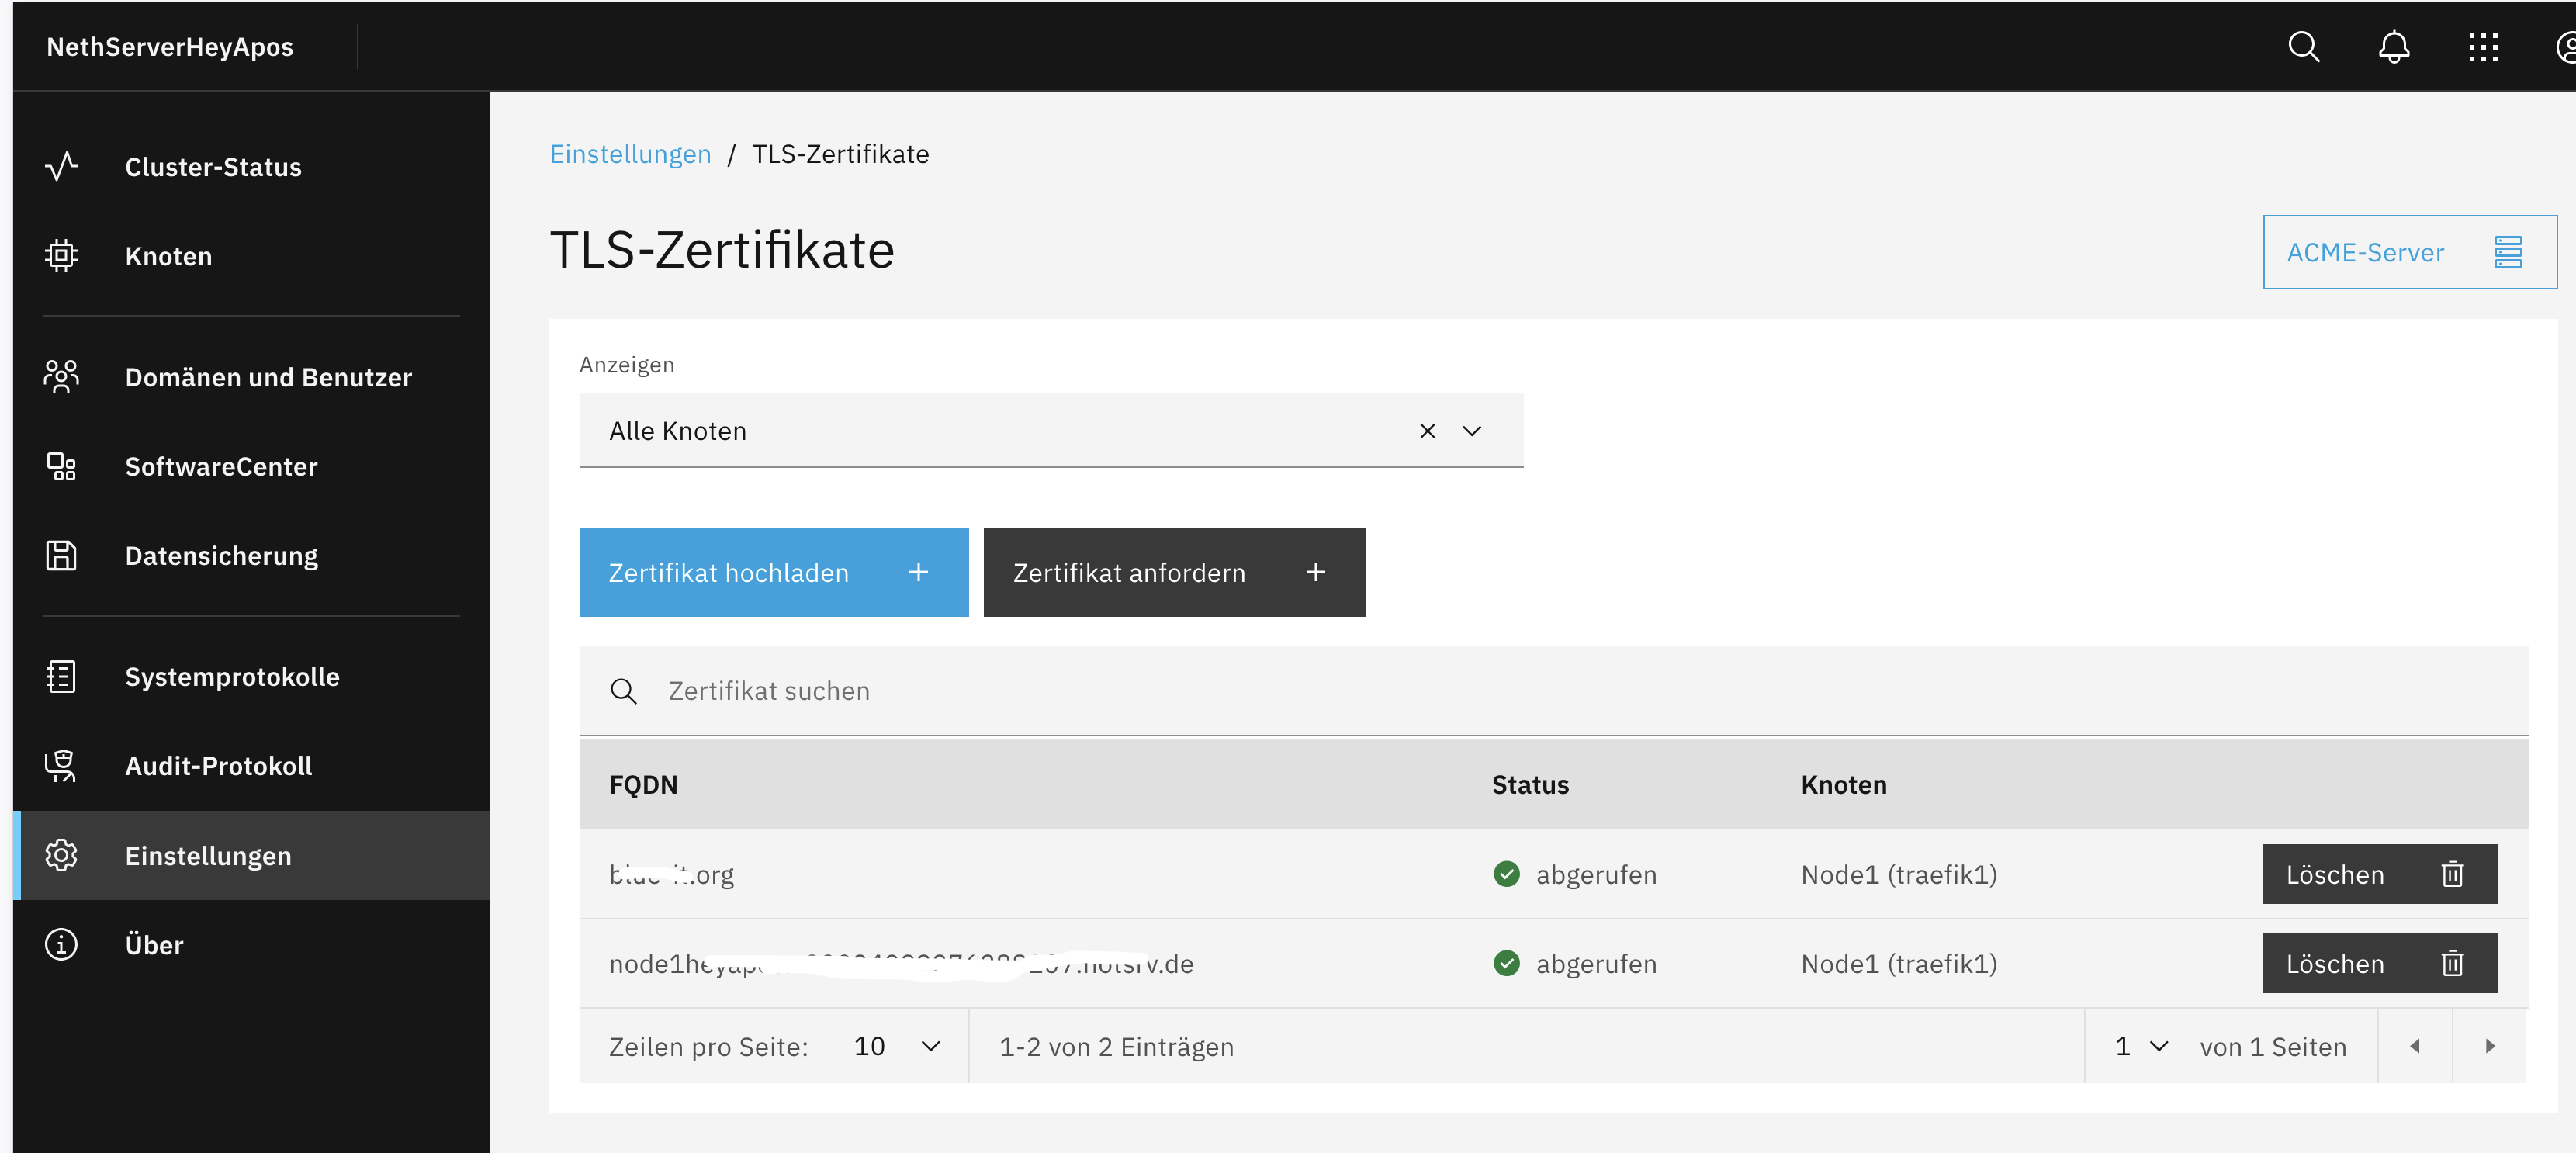Viewport: 2576px width, 1153px height.
Task: Open rows per page dropdown
Action: [x=896, y=1046]
